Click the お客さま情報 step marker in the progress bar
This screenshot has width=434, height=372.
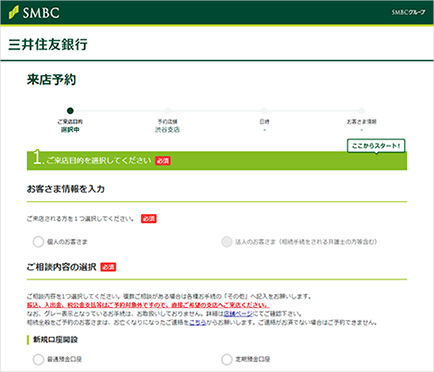[362, 110]
